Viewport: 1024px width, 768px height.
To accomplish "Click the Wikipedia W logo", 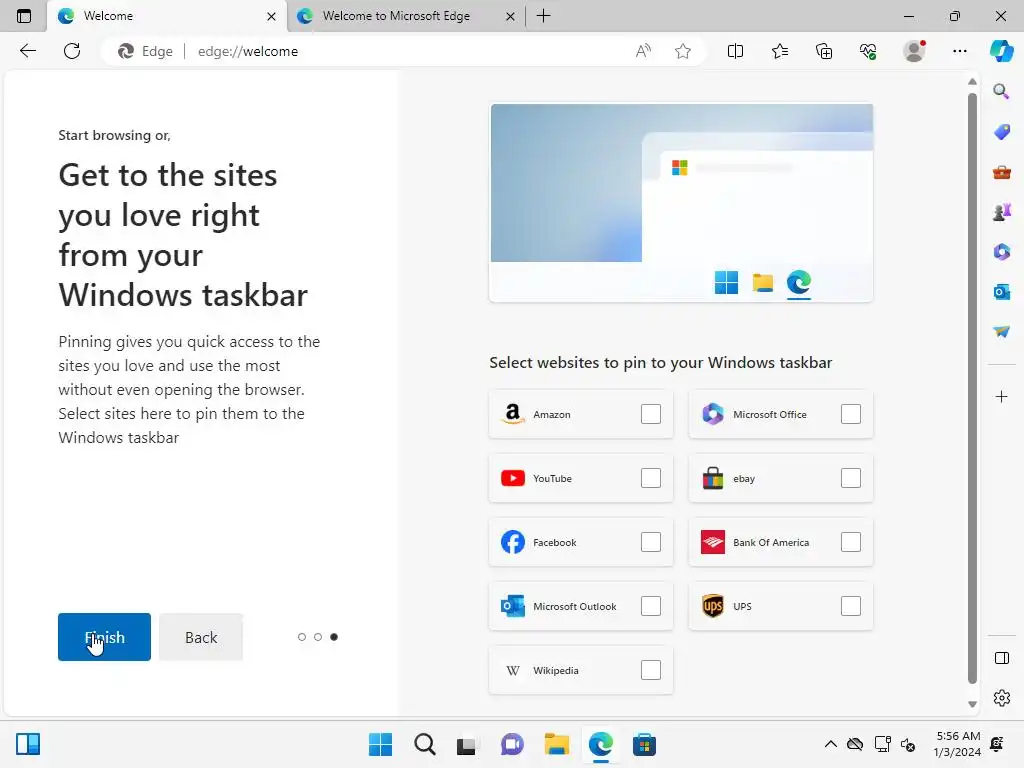I will pos(513,671).
